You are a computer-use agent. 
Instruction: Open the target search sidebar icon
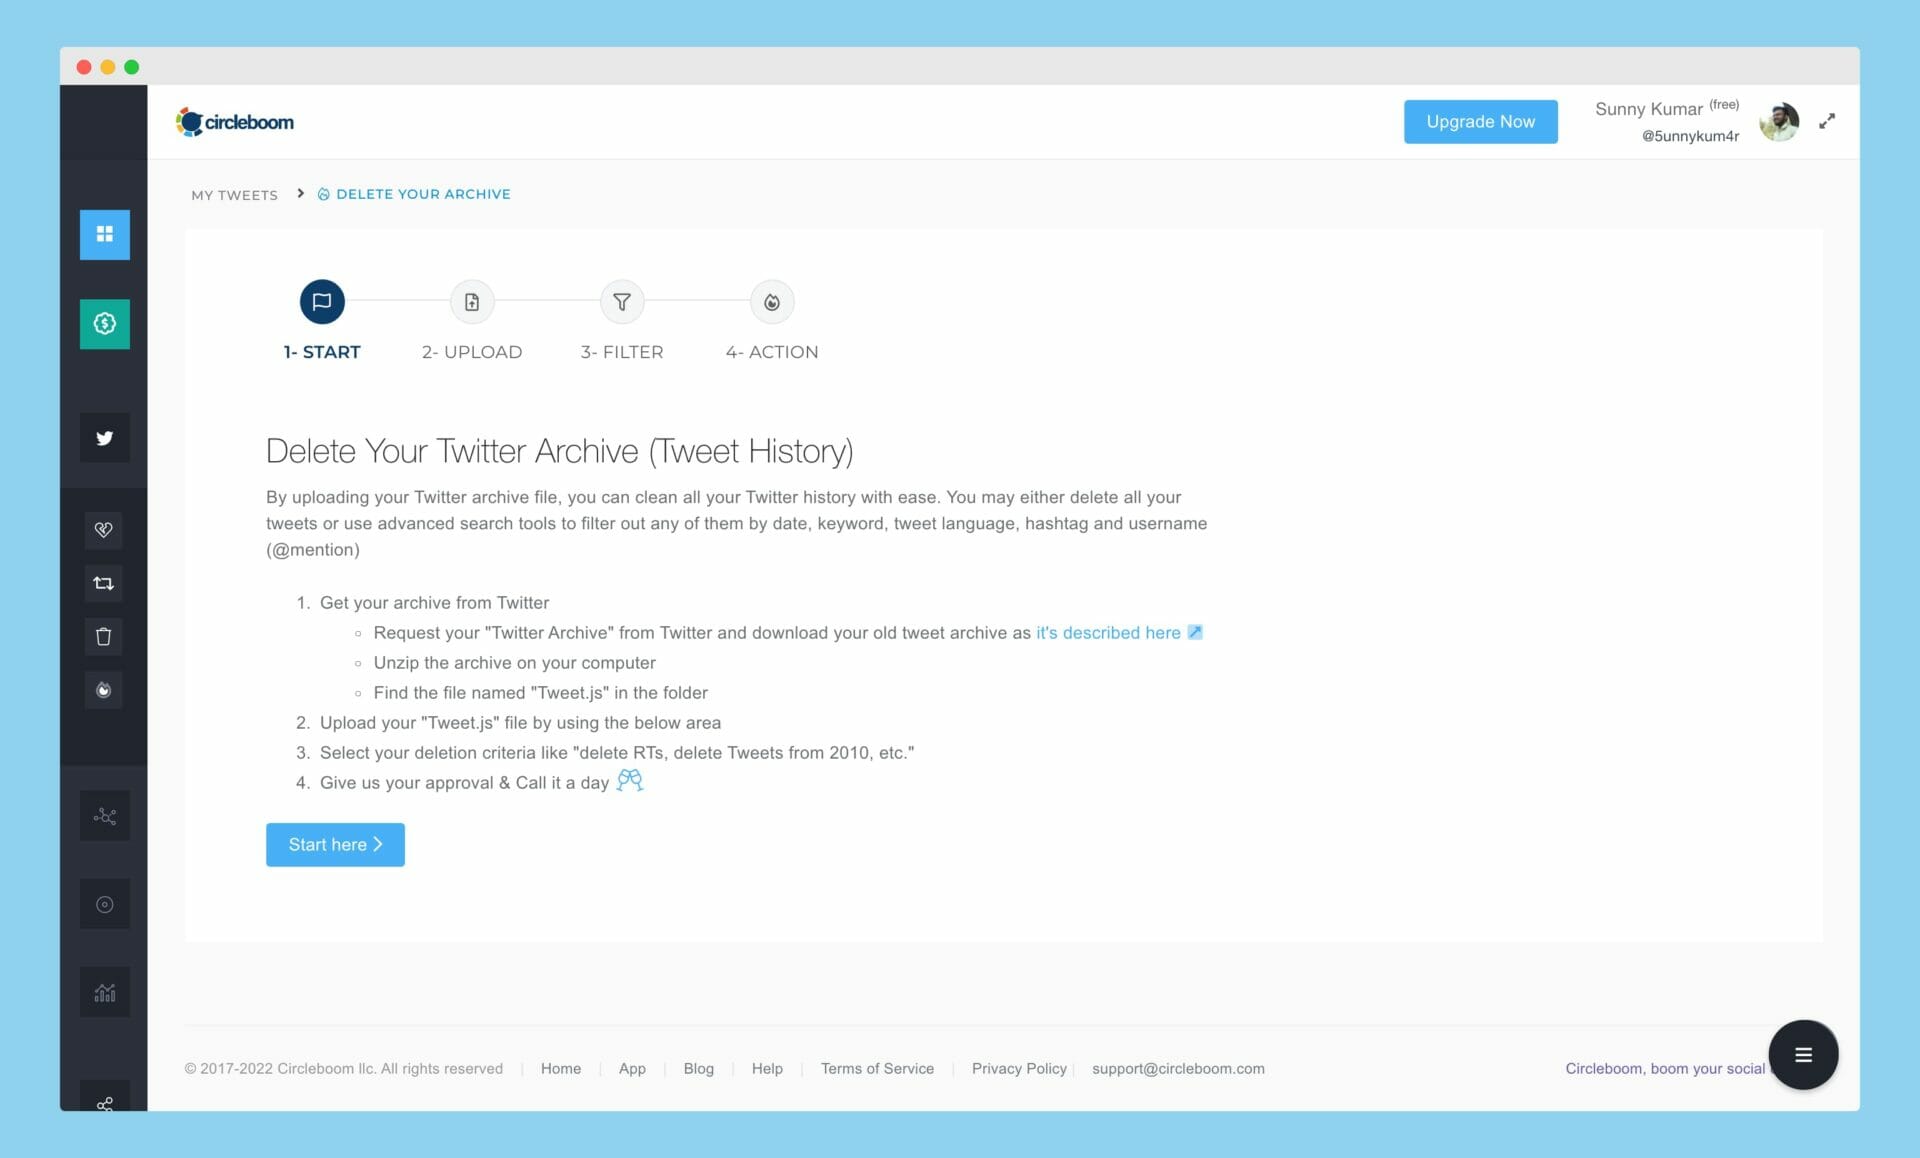105,904
